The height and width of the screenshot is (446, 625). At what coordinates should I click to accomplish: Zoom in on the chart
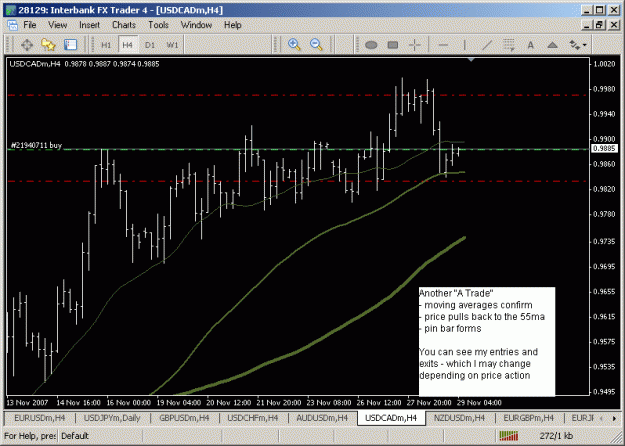294,45
